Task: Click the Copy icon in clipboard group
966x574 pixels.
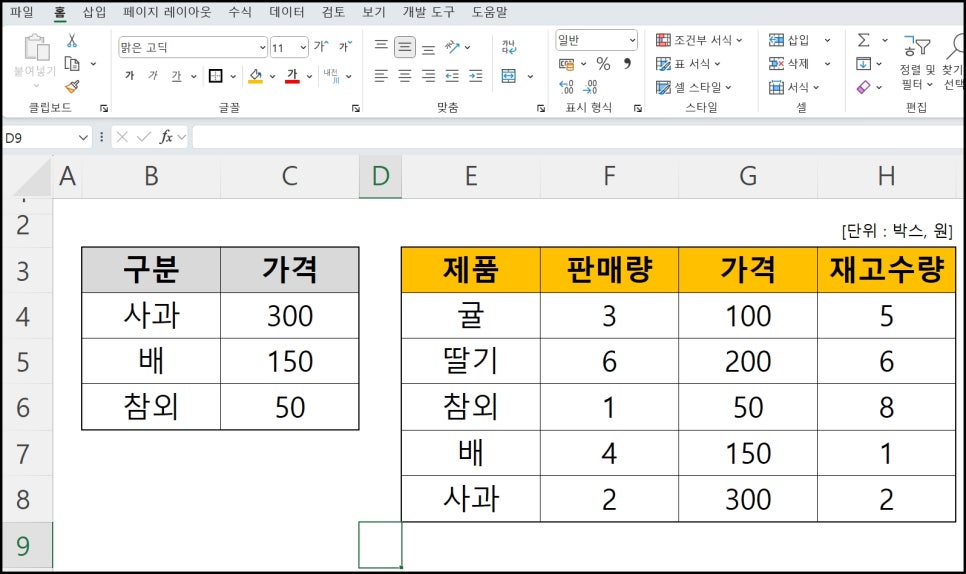Action: (x=72, y=63)
